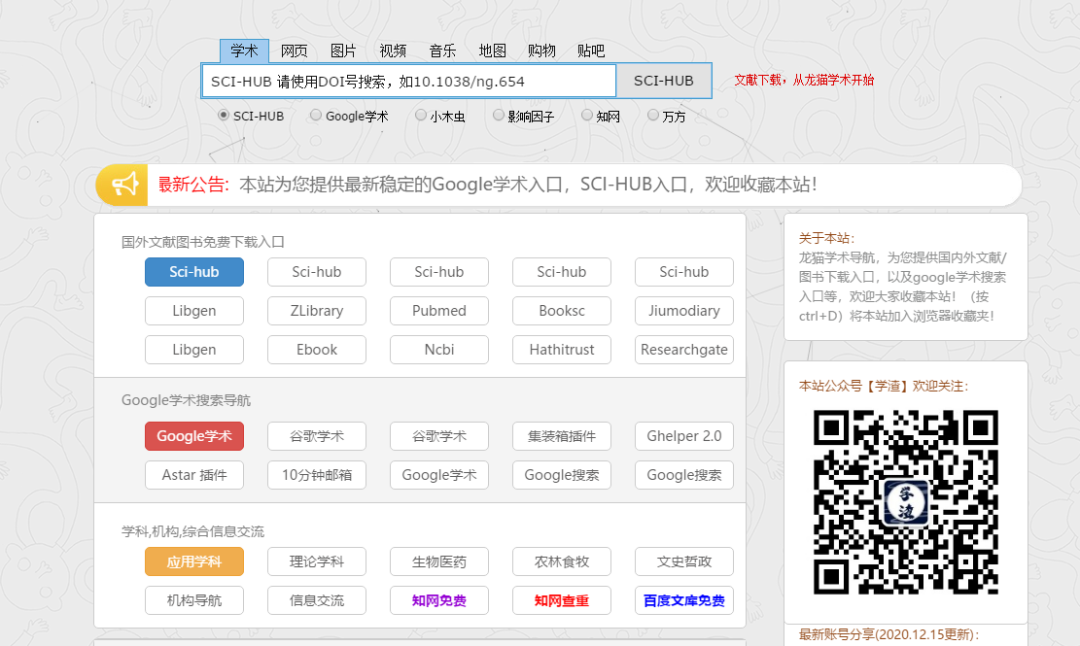Select the 影响因子 radio option
Image resolution: width=1080 pixels, height=646 pixels.
coord(498,115)
